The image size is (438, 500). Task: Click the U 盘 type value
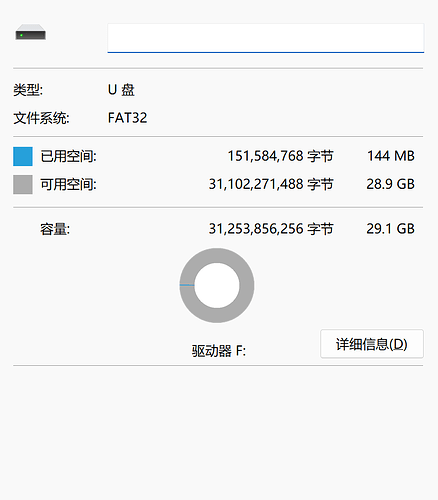coord(121,90)
